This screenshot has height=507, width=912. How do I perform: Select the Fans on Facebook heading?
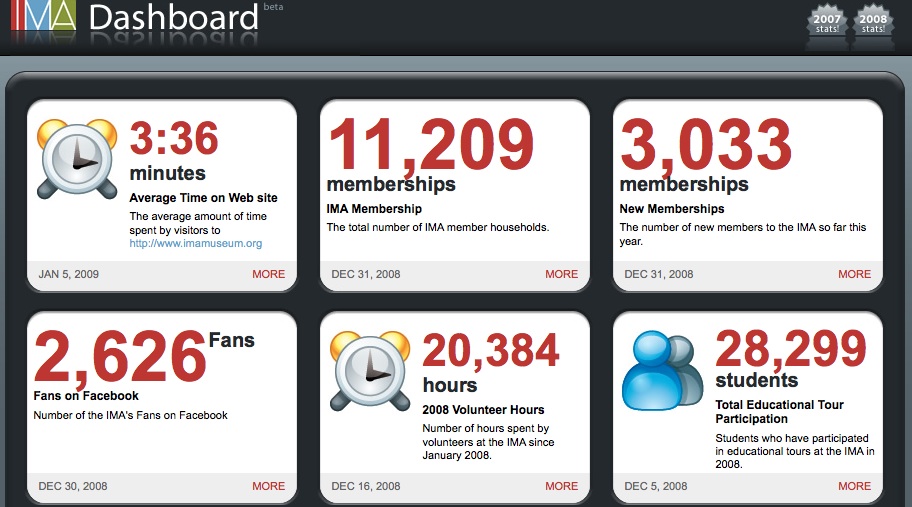click(x=86, y=396)
